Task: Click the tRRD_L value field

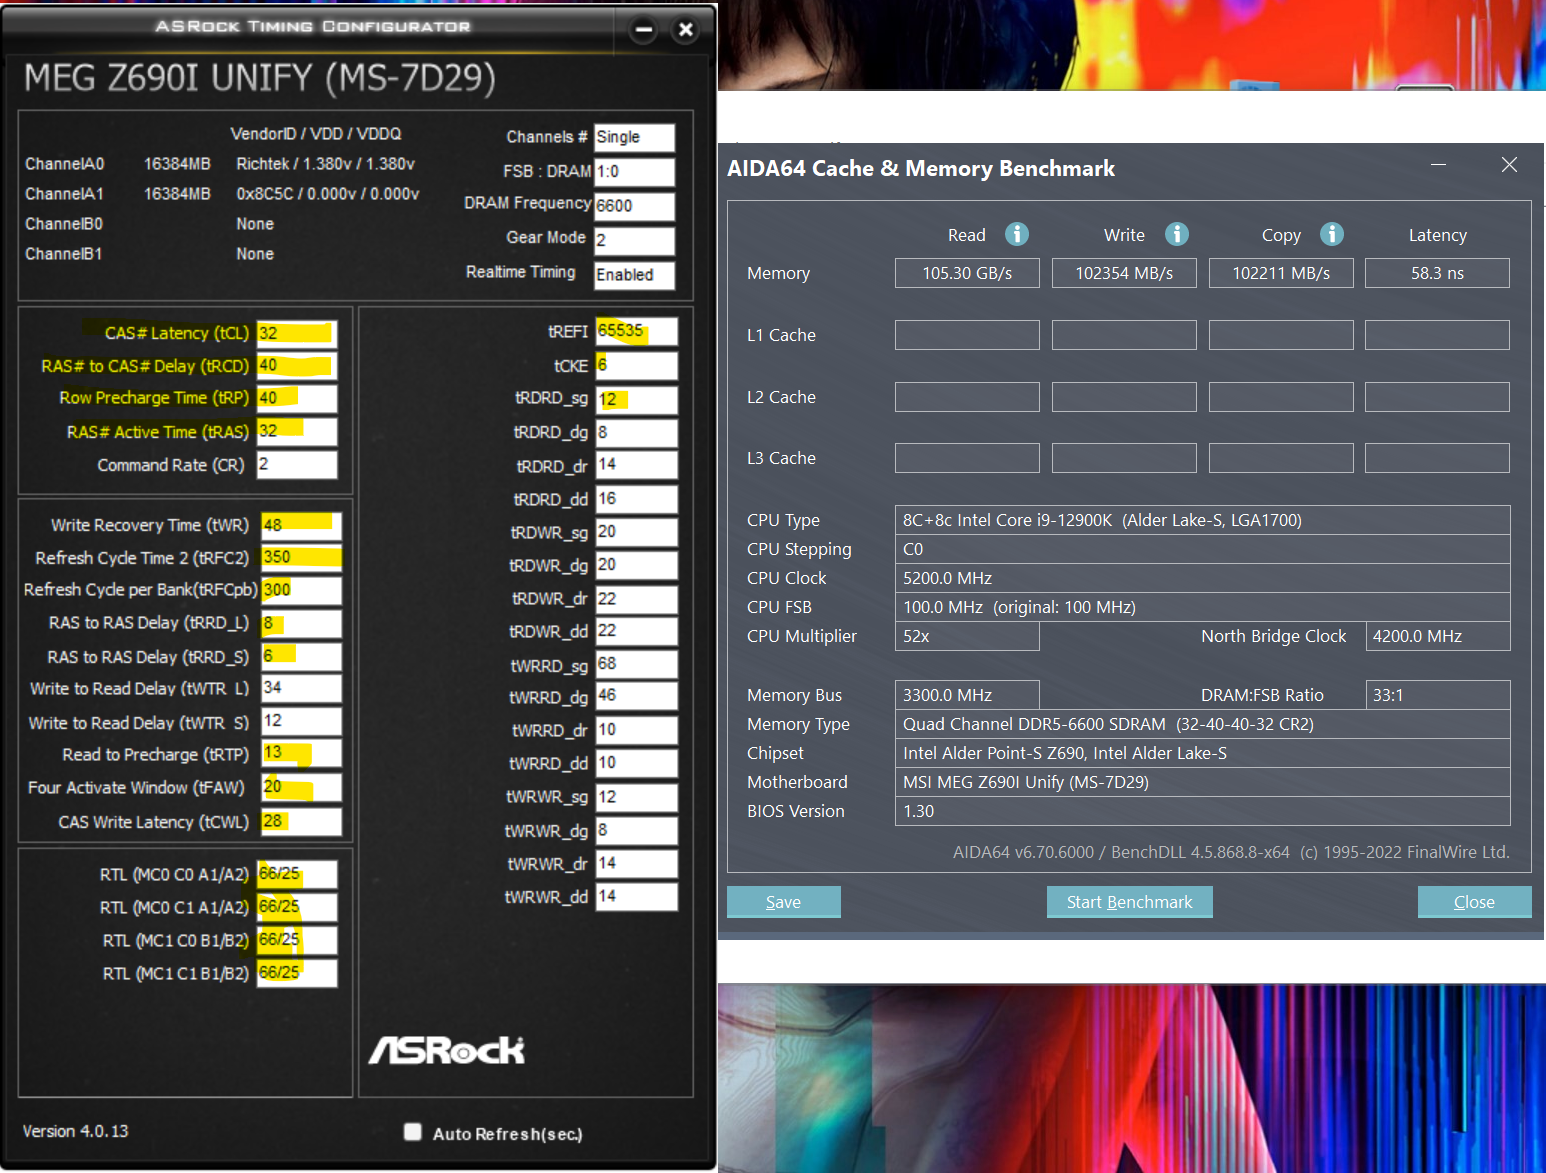Action: (301, 624)
